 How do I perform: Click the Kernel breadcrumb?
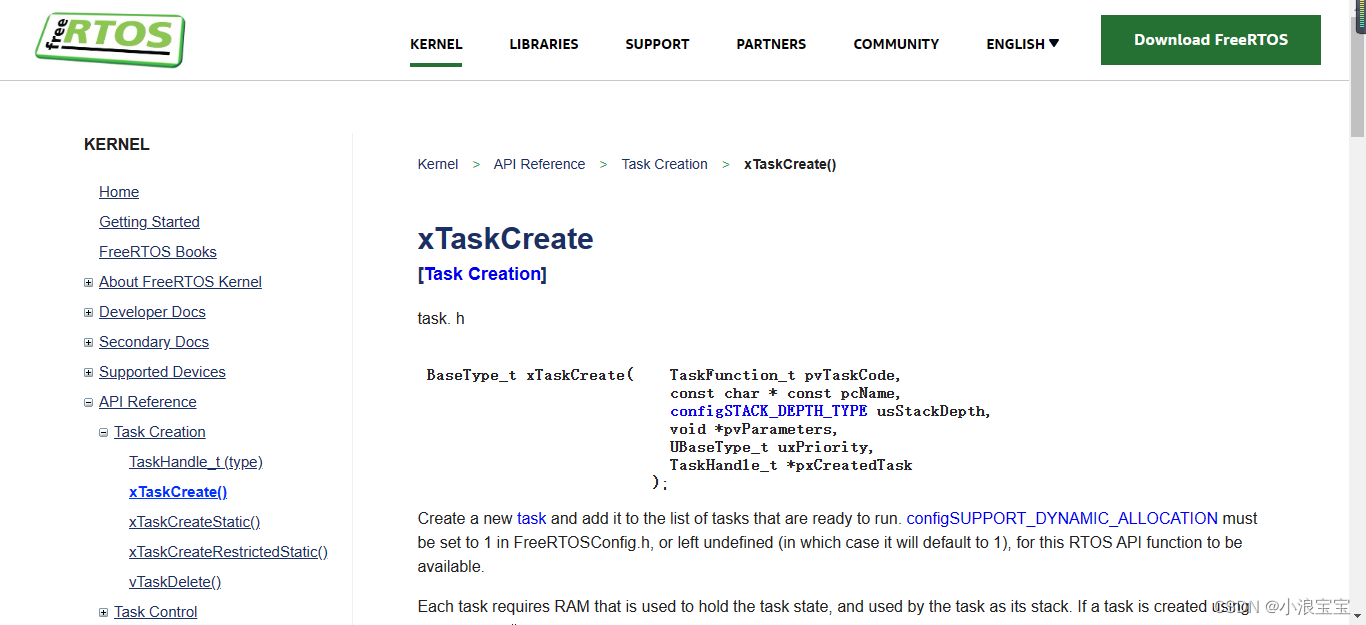[x=438, y=164]
